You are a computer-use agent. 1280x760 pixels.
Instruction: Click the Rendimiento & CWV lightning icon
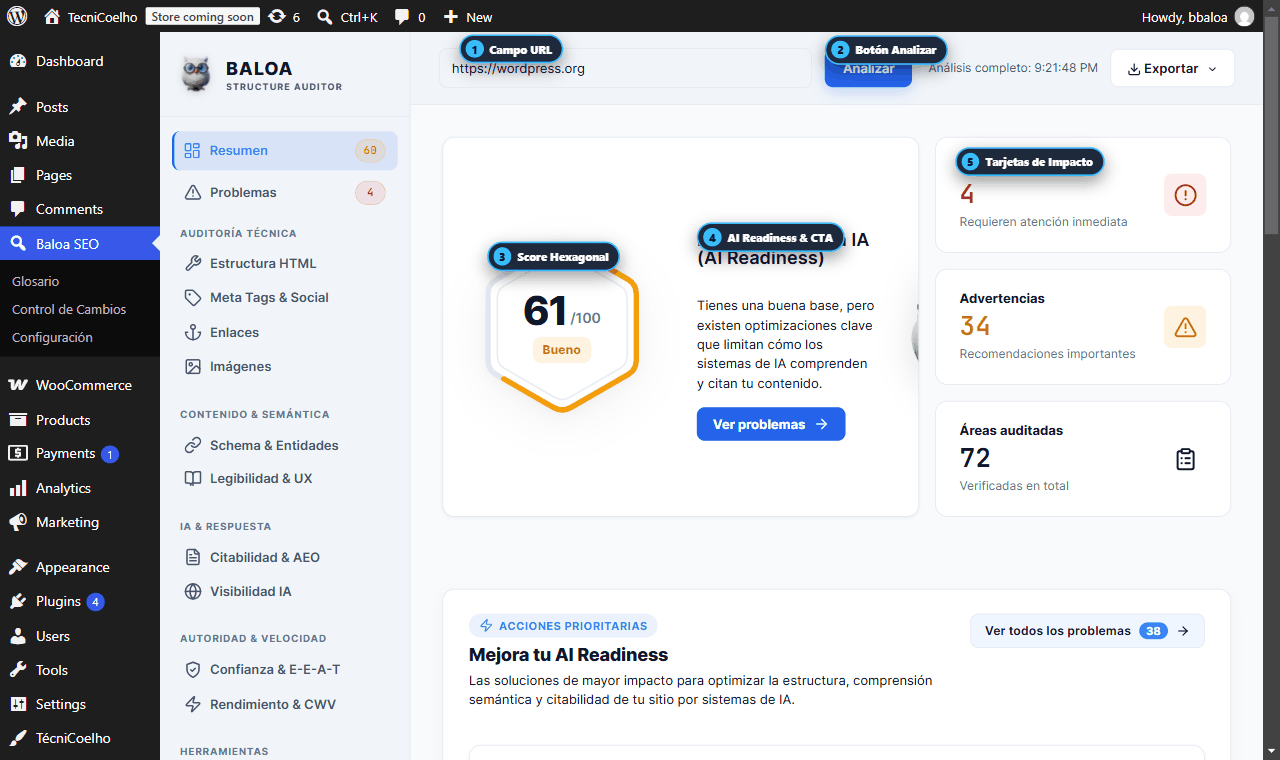(193, 704)
